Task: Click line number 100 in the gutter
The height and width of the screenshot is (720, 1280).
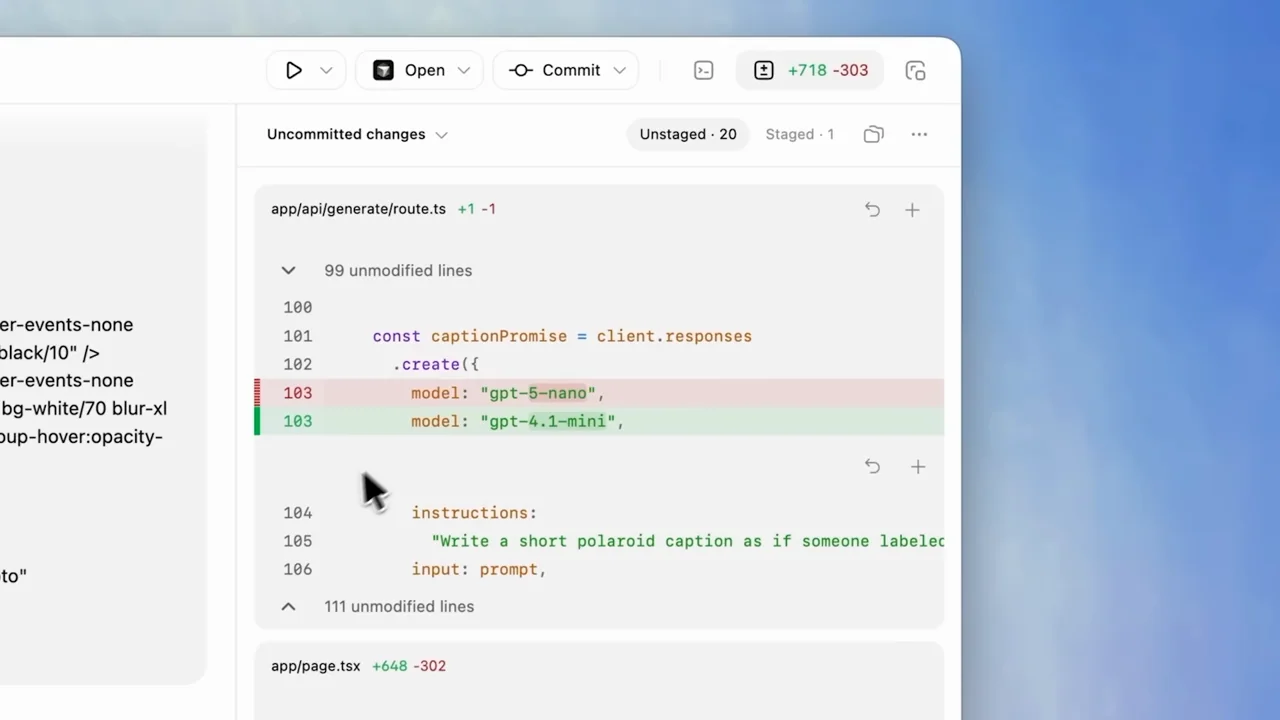Action: click(x=298, y=307)
